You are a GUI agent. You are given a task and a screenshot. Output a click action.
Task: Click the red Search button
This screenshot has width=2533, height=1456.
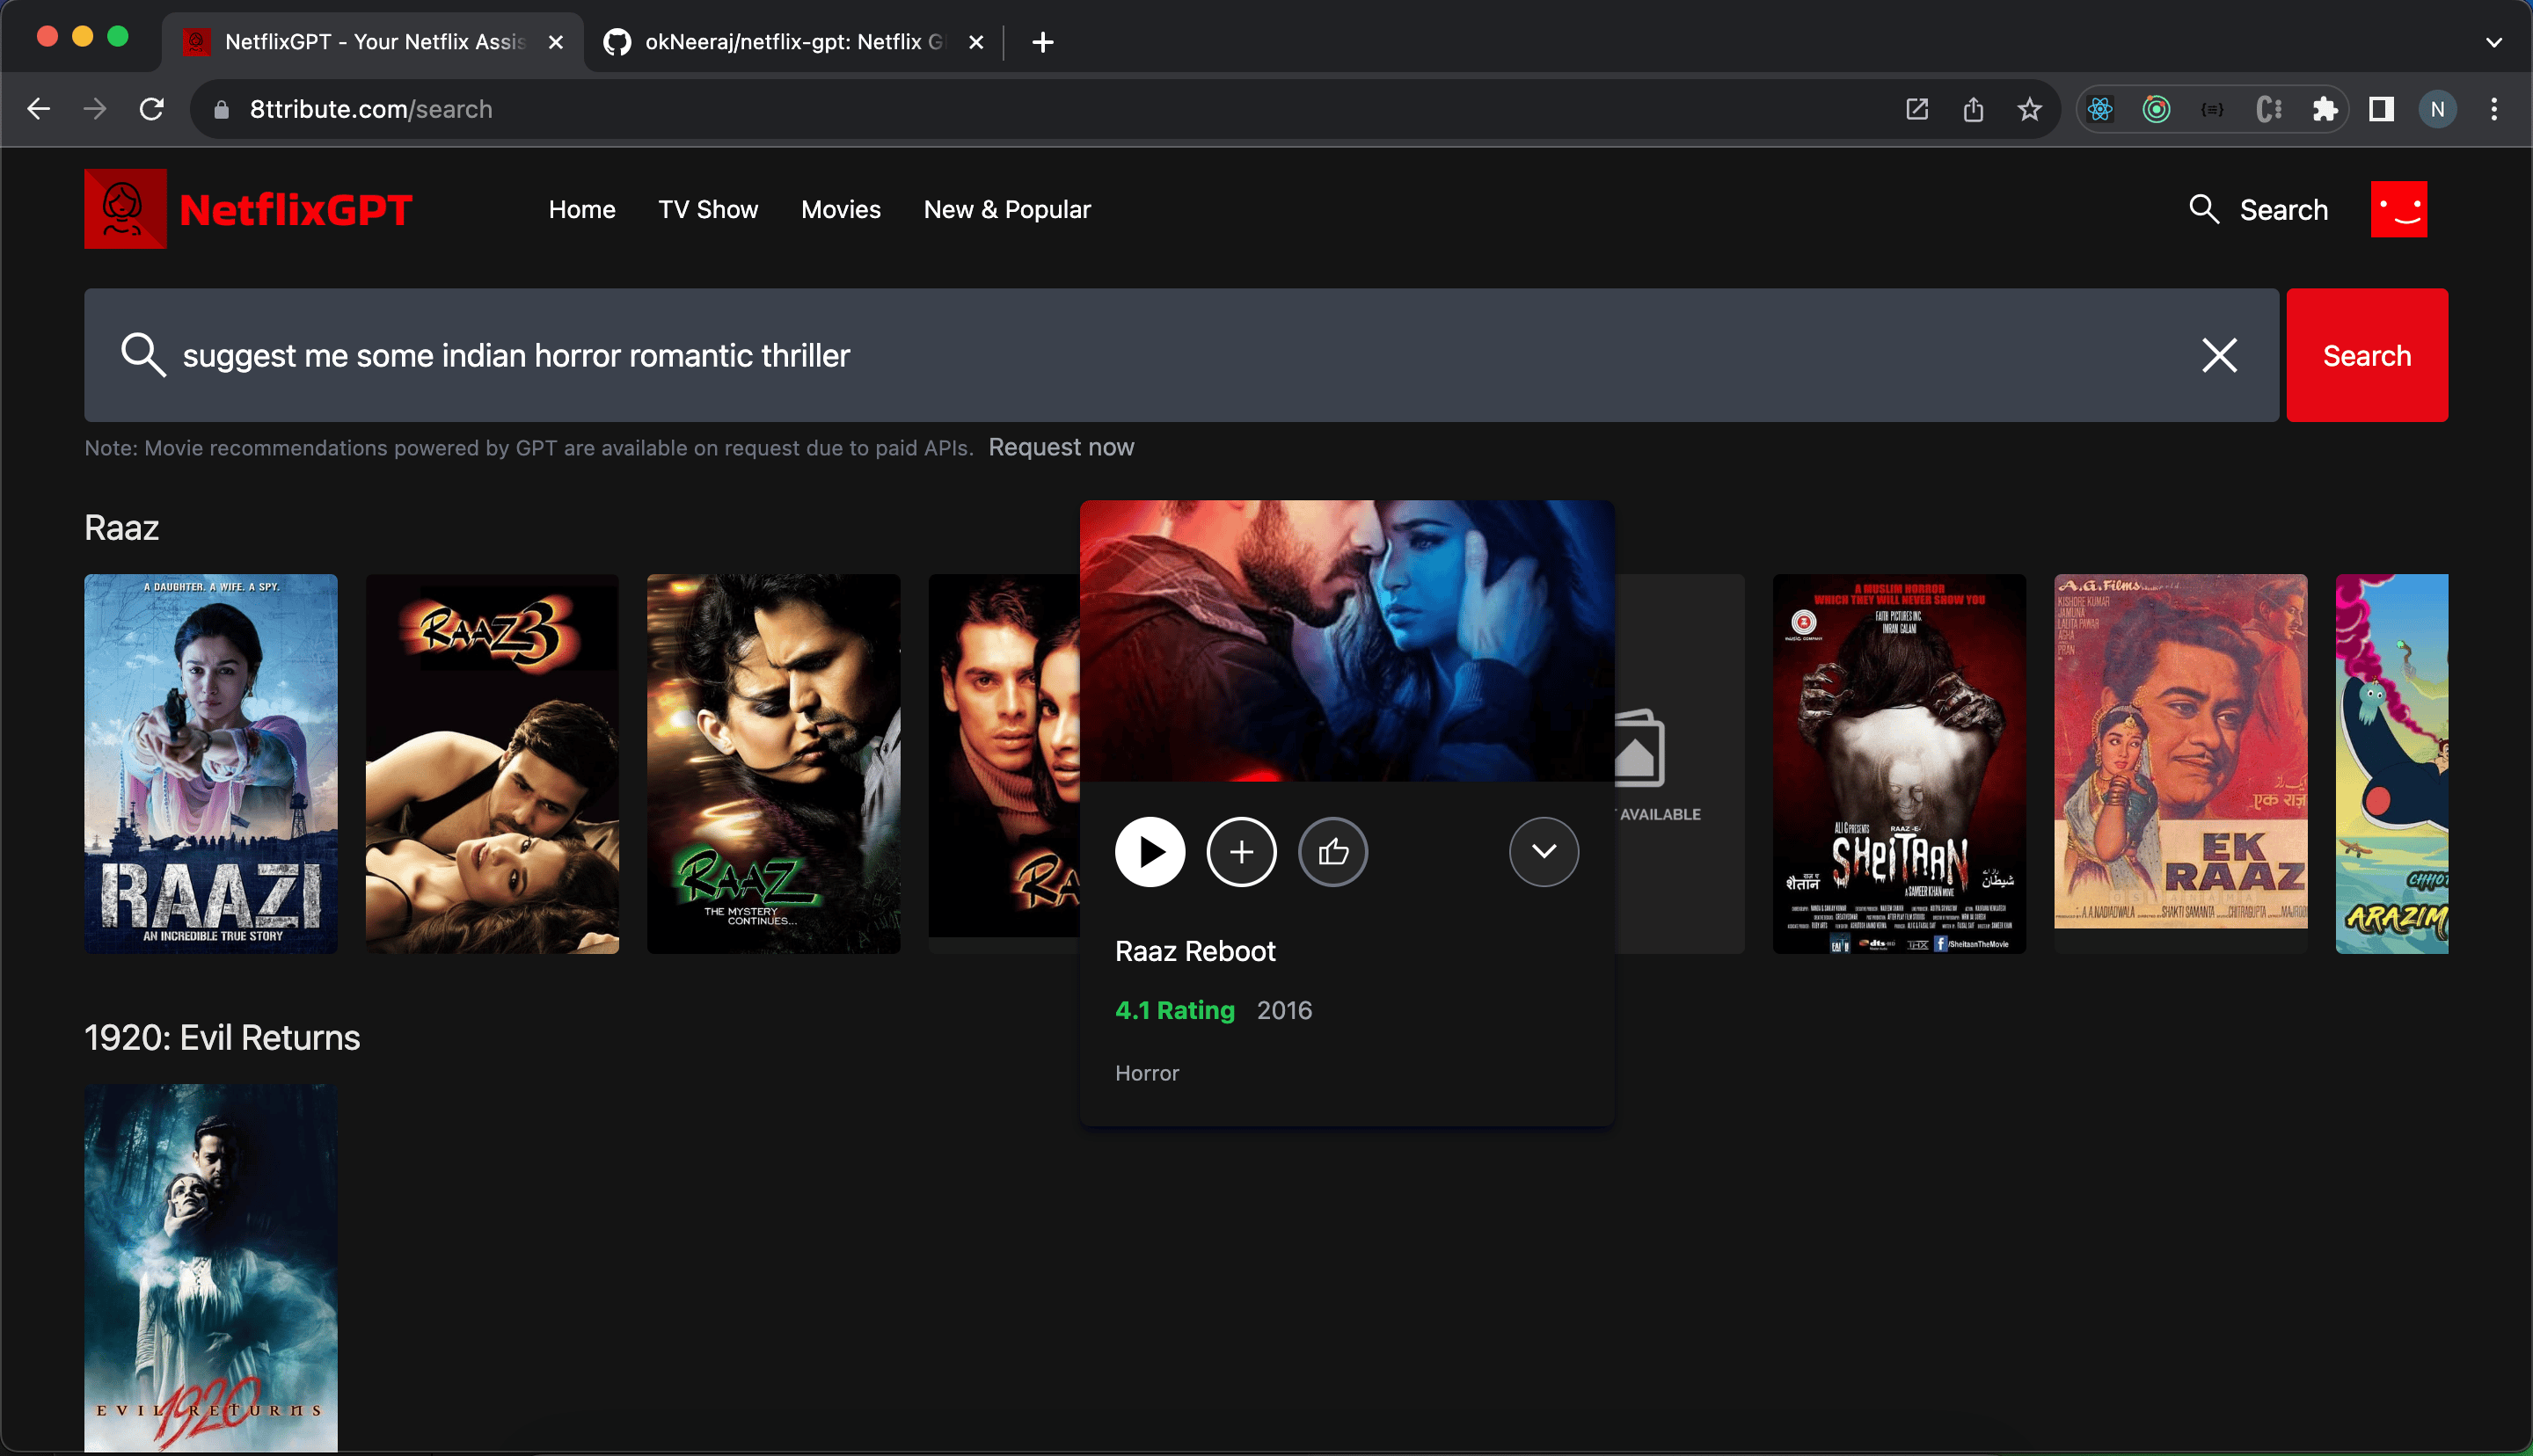click(2366, 355)
